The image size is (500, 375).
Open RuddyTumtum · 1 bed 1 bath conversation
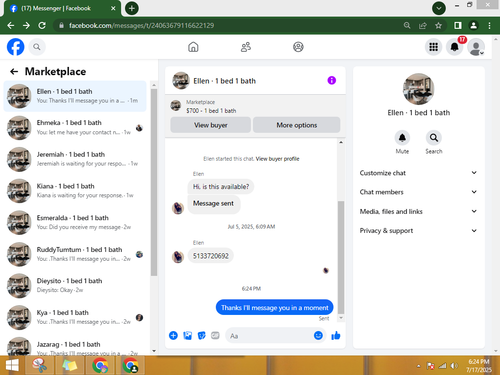click(x=75, y=254)
